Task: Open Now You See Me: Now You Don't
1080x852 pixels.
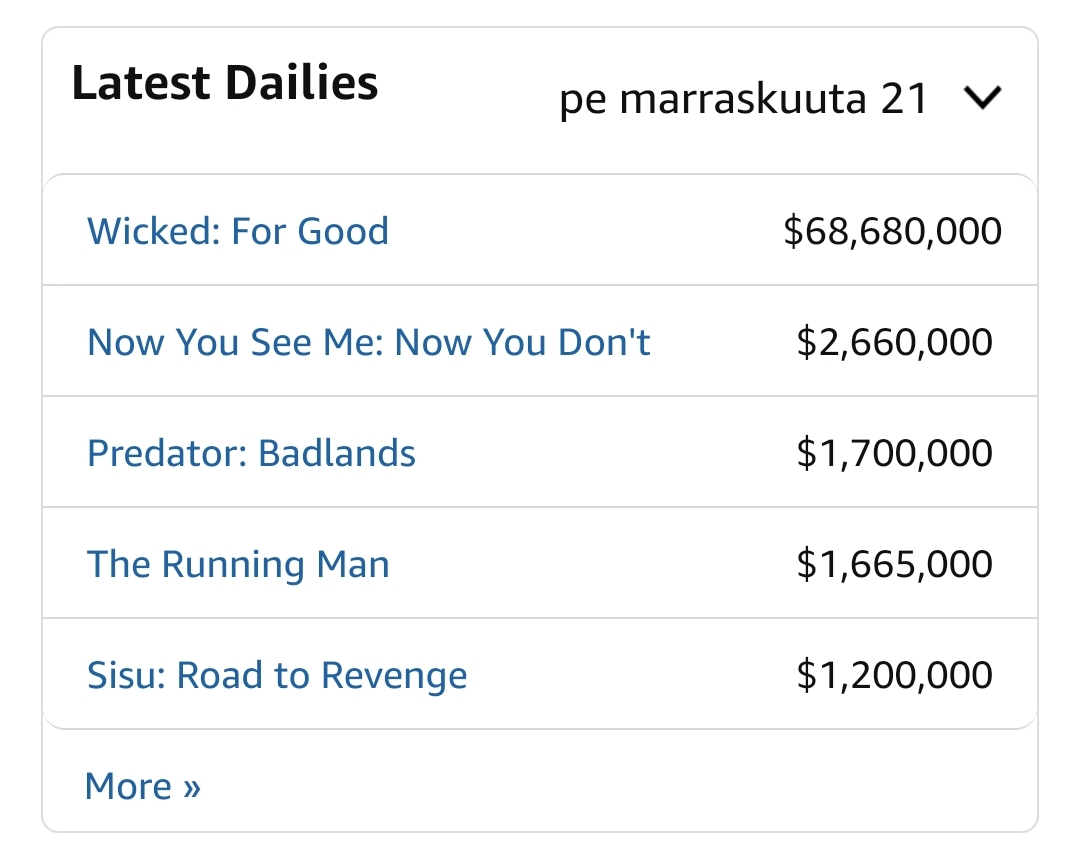Action: (369, 342)
